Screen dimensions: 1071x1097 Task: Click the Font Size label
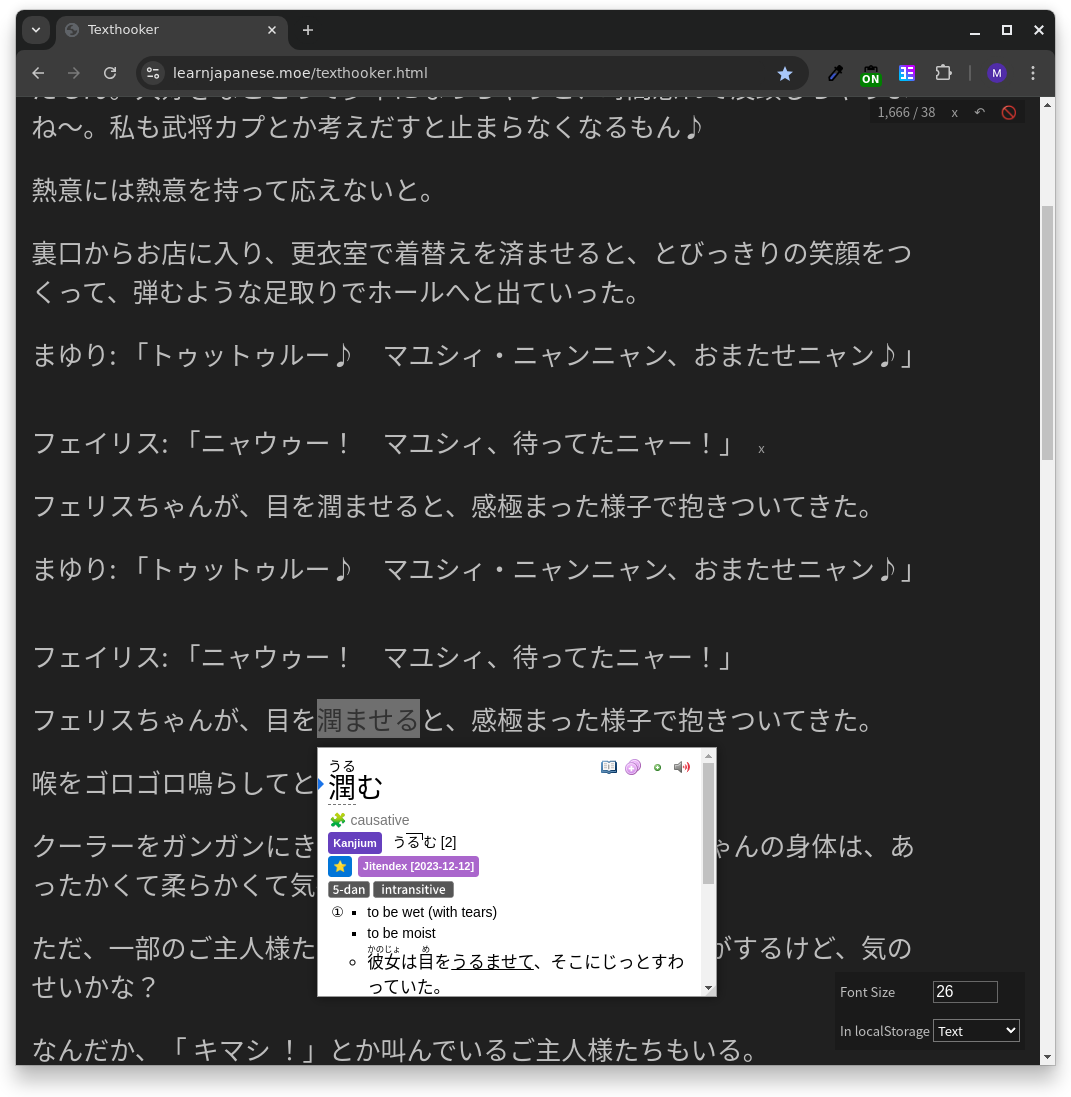click(867, 992)
